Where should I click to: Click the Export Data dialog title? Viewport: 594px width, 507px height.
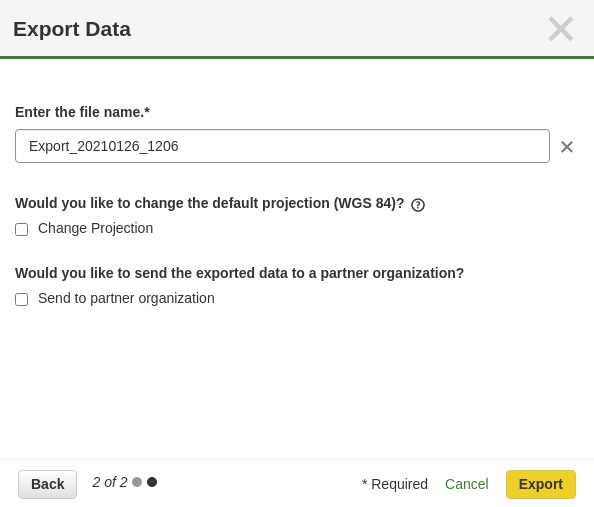coord(72,29)
